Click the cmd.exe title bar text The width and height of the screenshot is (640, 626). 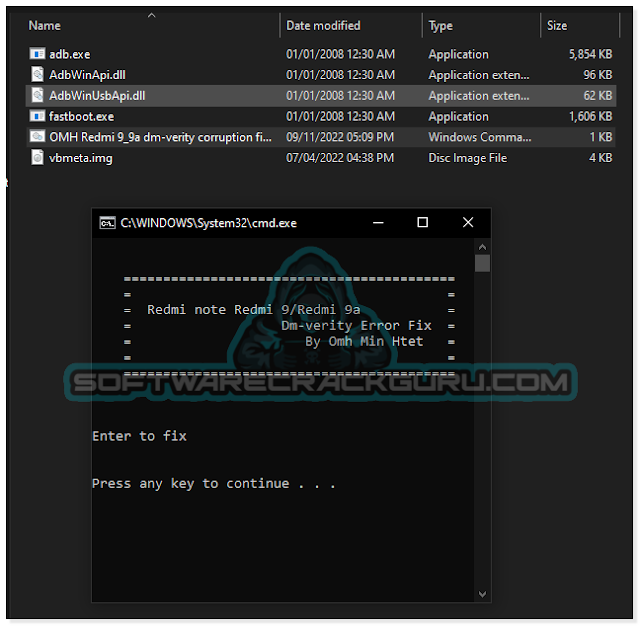(x=209, y=223)
